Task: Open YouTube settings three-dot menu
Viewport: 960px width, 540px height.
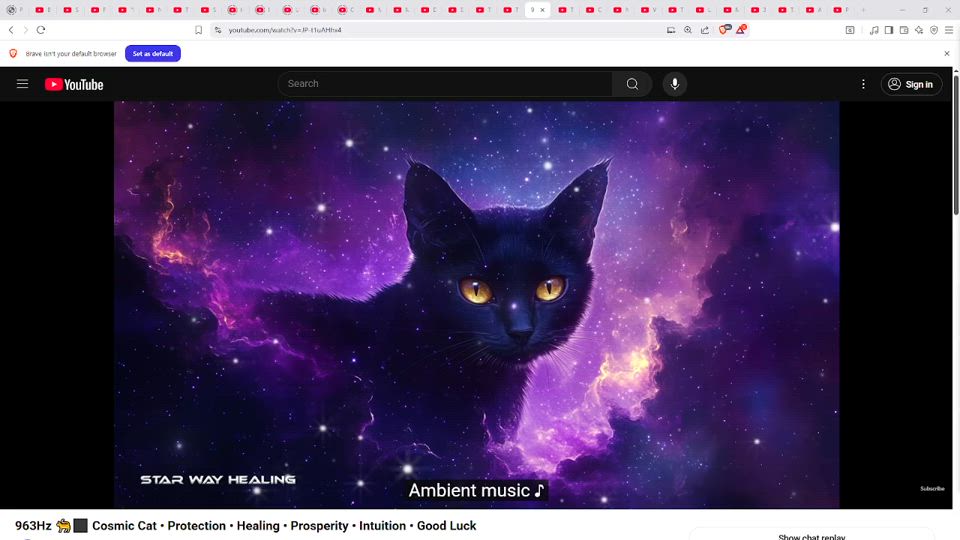Action: (863, 84)
